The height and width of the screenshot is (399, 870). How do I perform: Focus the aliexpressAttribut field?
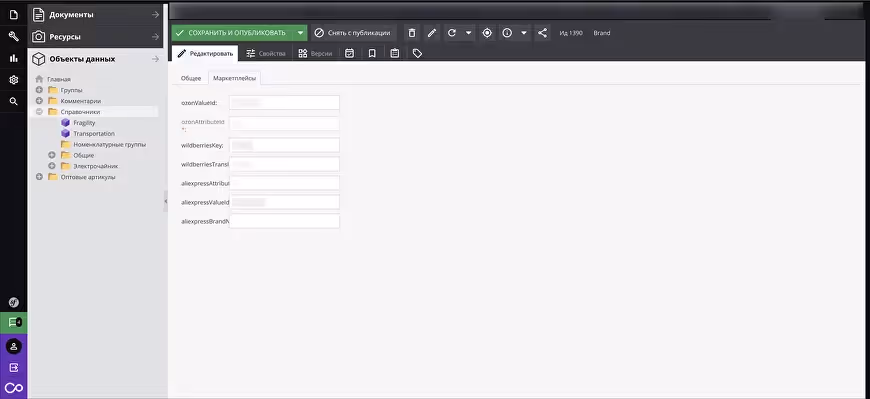tap(284, 183)
